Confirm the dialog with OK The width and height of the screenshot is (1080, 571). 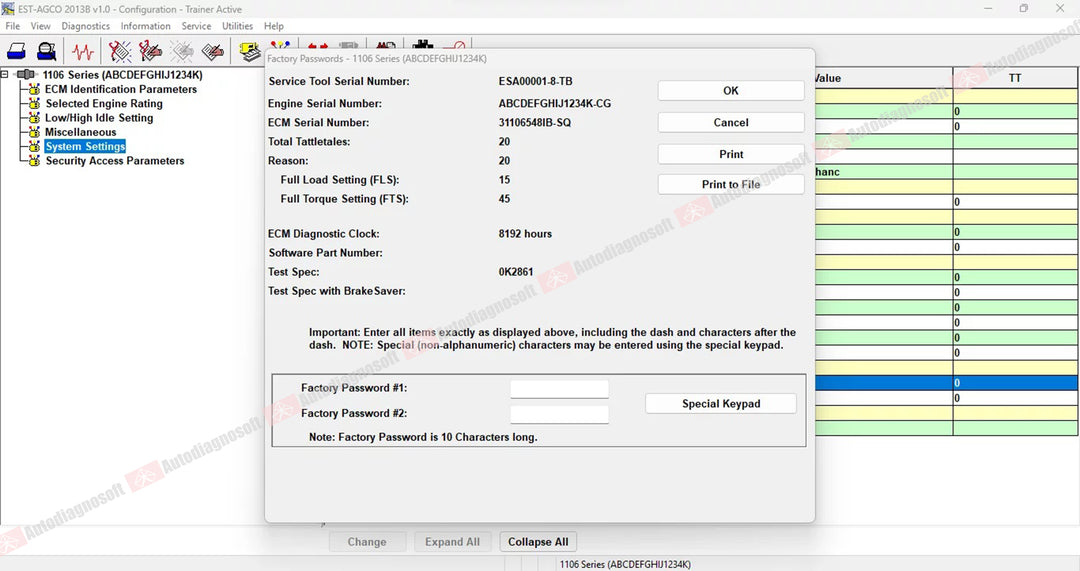731,91
